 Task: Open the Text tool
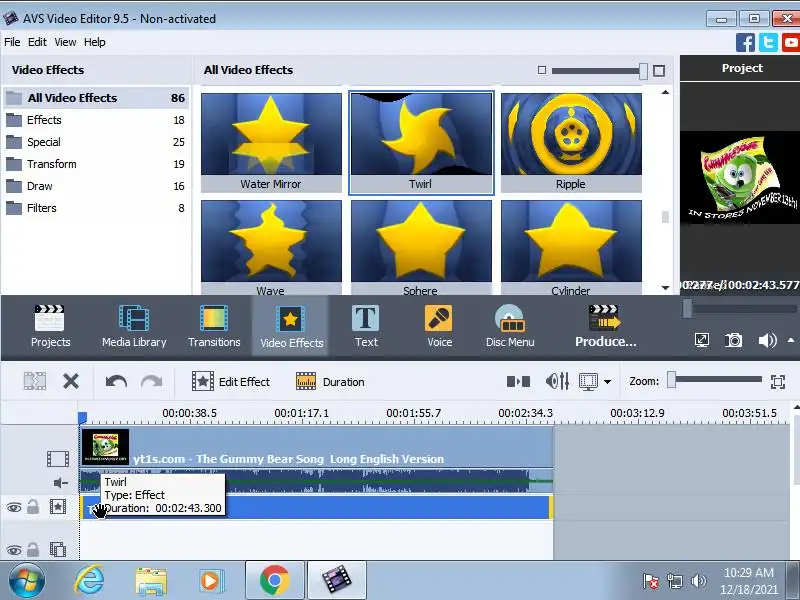click(x=366, y=327)
